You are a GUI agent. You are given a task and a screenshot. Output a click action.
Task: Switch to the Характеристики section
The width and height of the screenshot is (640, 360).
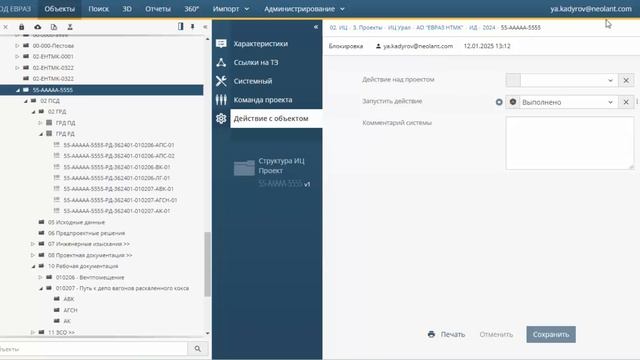260,44
